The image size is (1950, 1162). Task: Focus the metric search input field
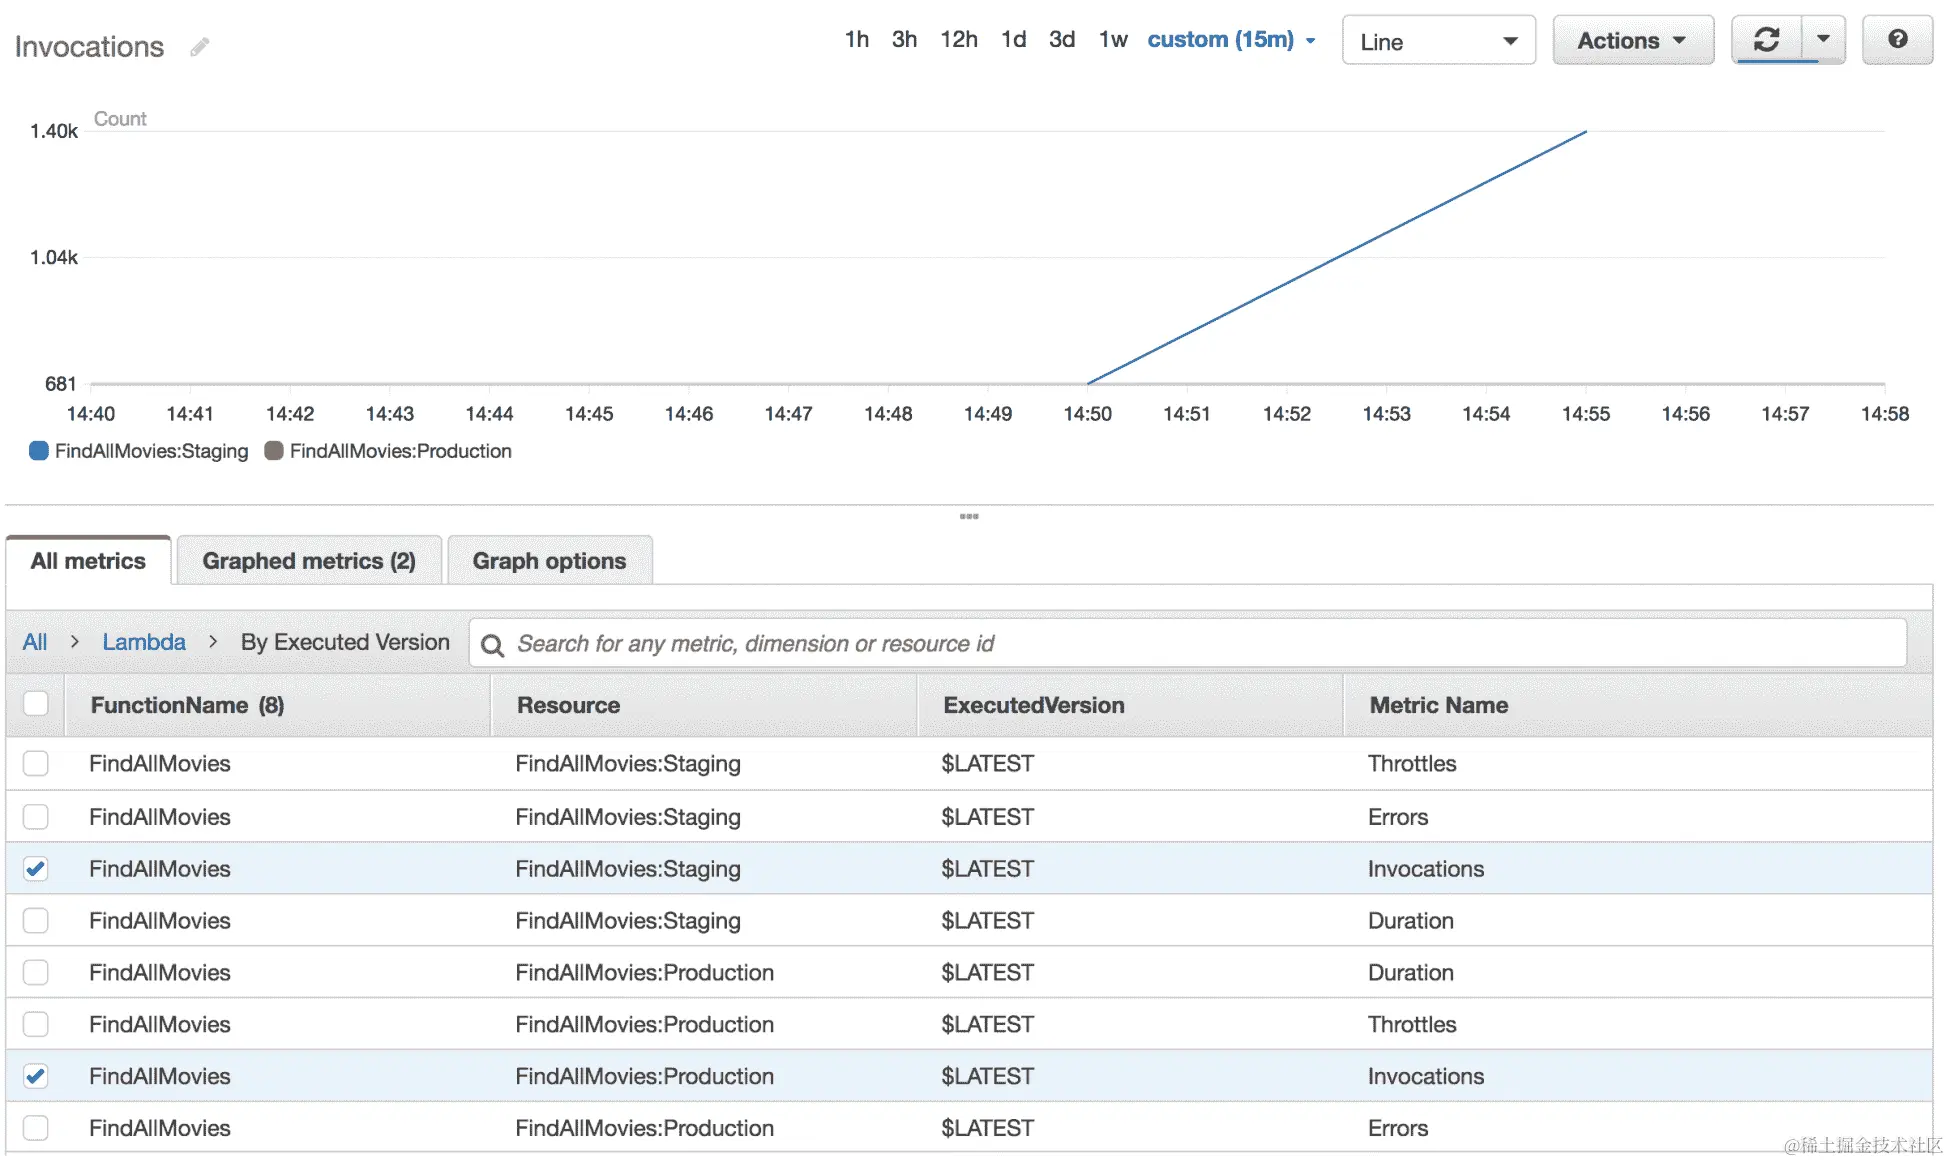(1200, 644)
